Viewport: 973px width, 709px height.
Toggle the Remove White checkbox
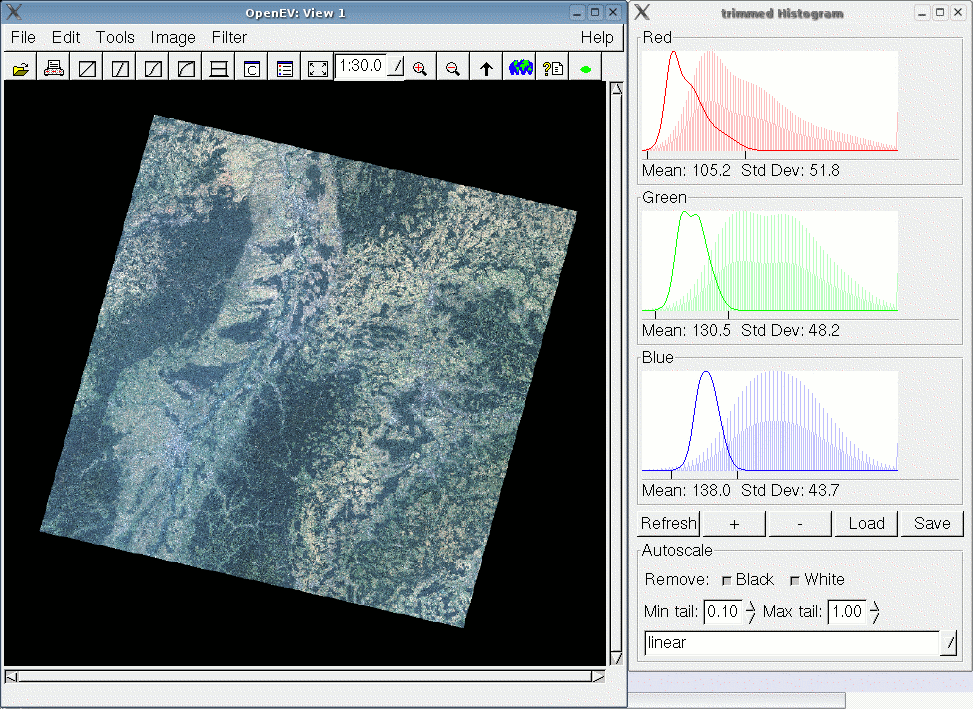795,580
